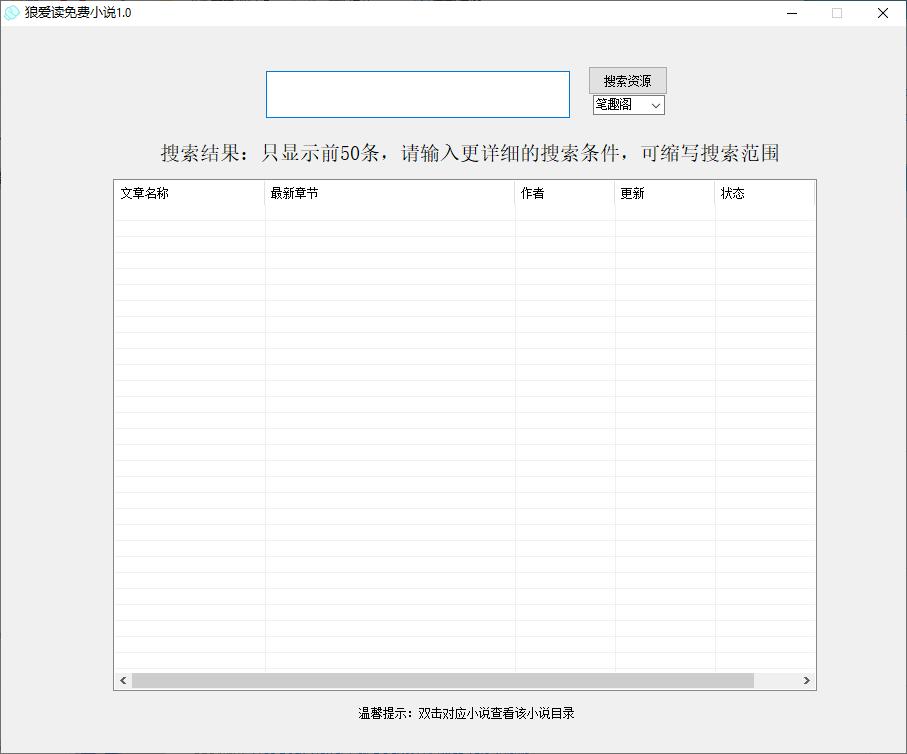
Task: Sort by the 文章名称 column header
Action: [190, 193]
